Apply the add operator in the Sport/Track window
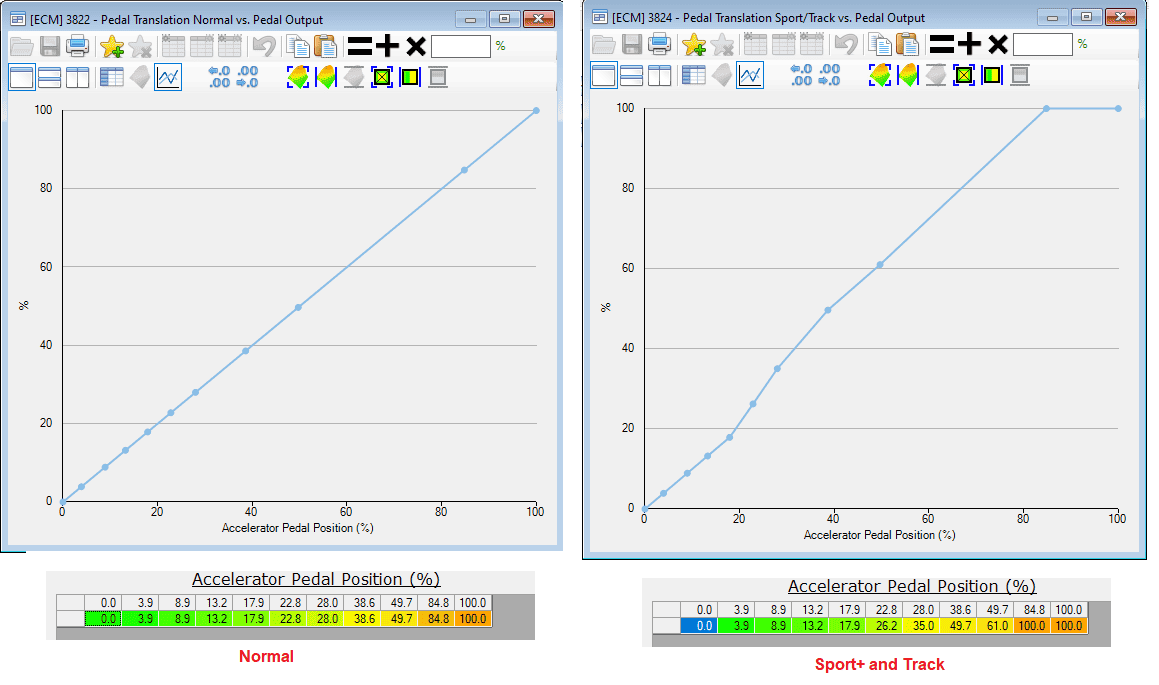 (969, 44)
